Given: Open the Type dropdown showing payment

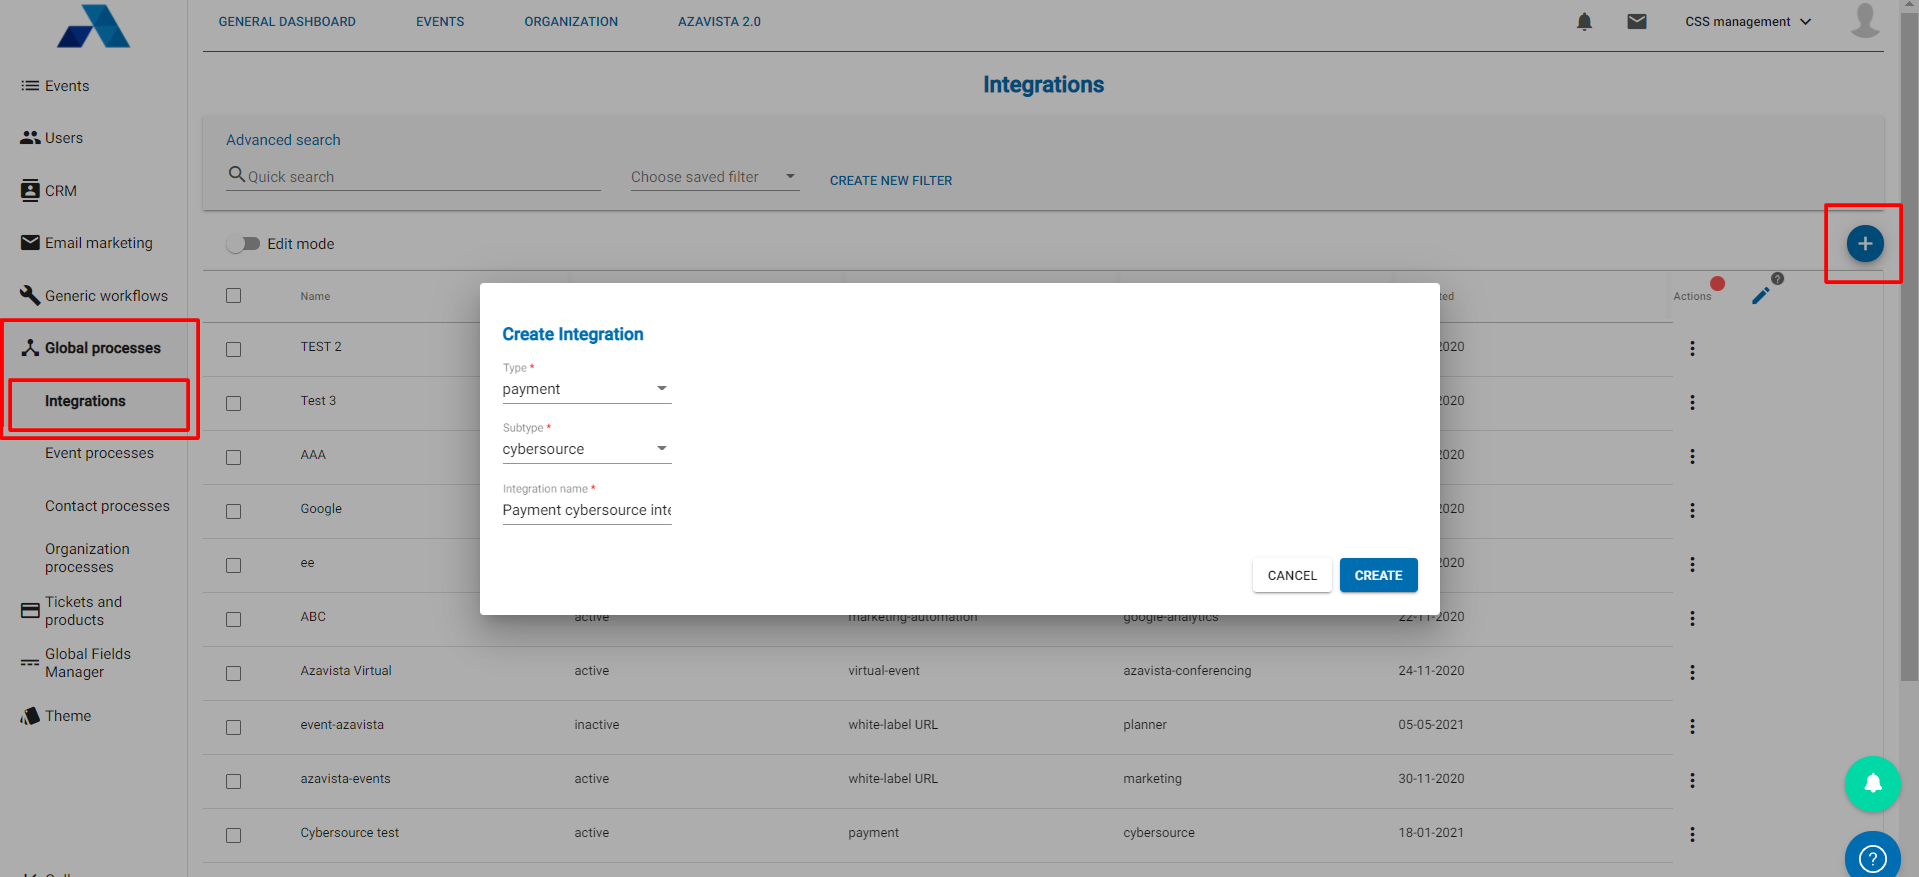Looking at the screenshot, I should click(x=587, y=389).
